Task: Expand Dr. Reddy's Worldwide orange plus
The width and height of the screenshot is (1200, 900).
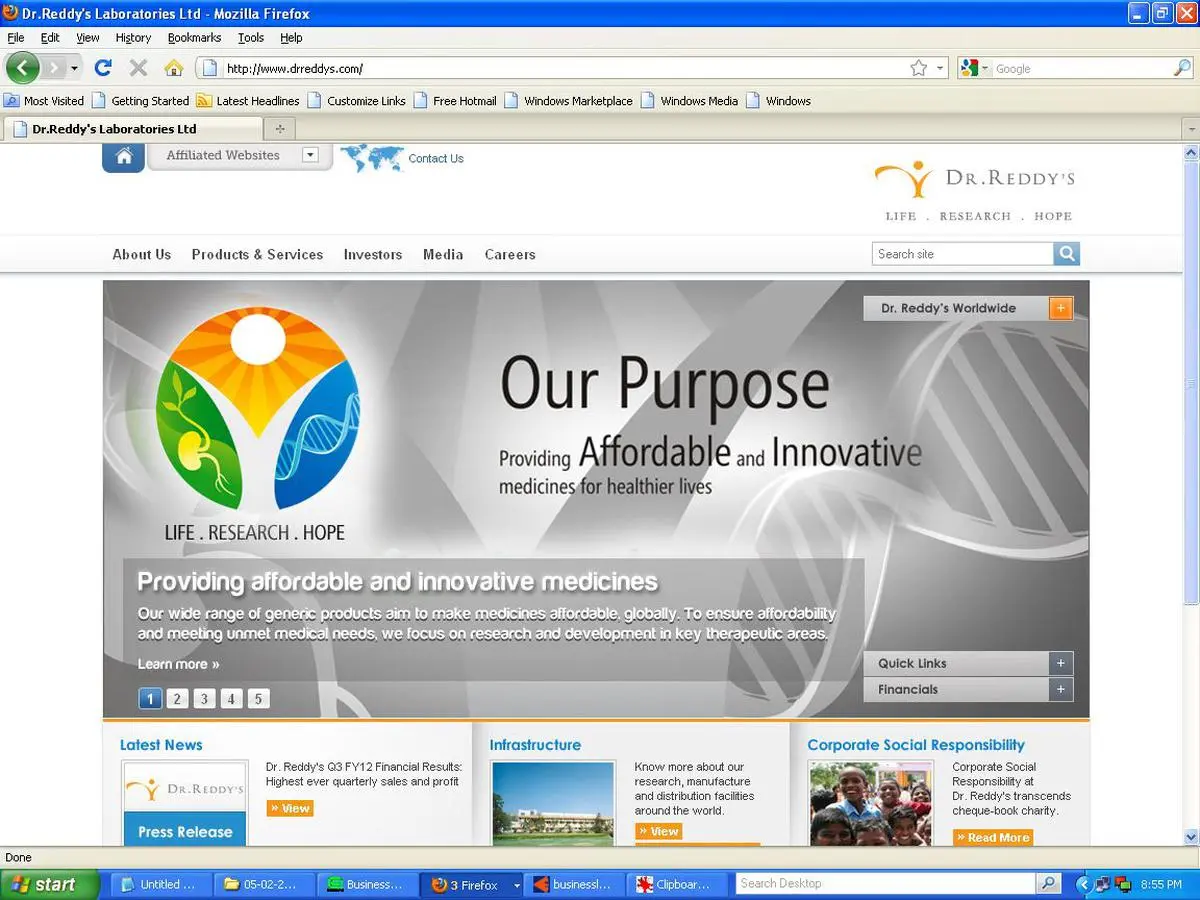Action: (1061, 308)
